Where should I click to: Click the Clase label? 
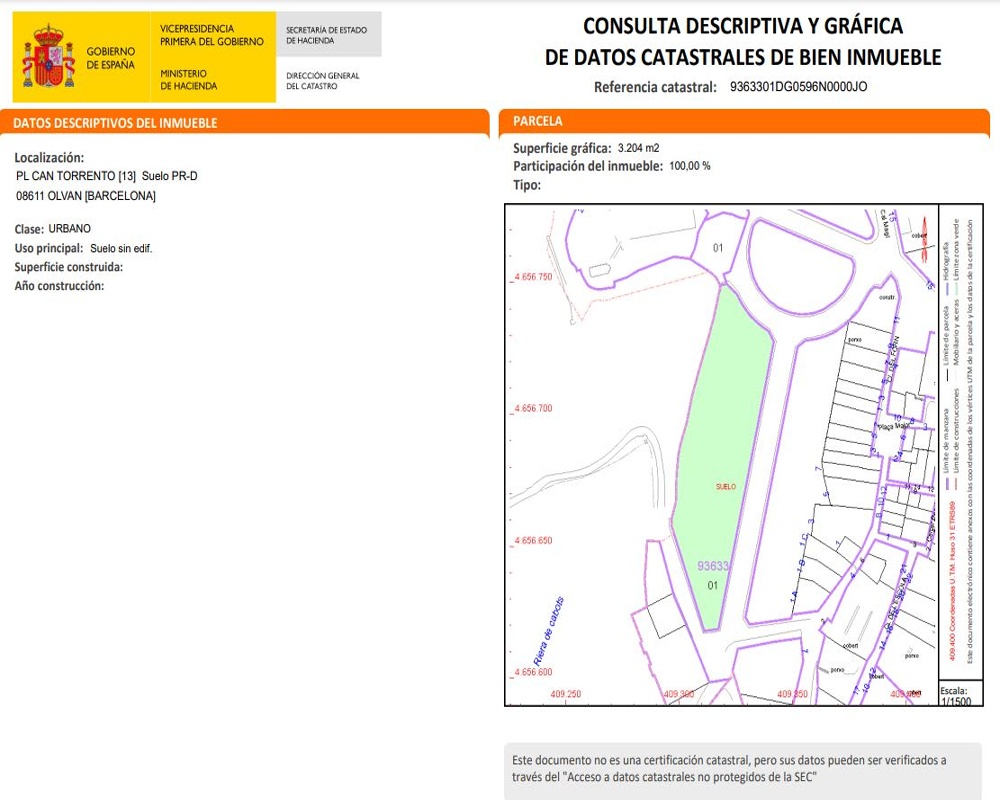pos(29,229)
